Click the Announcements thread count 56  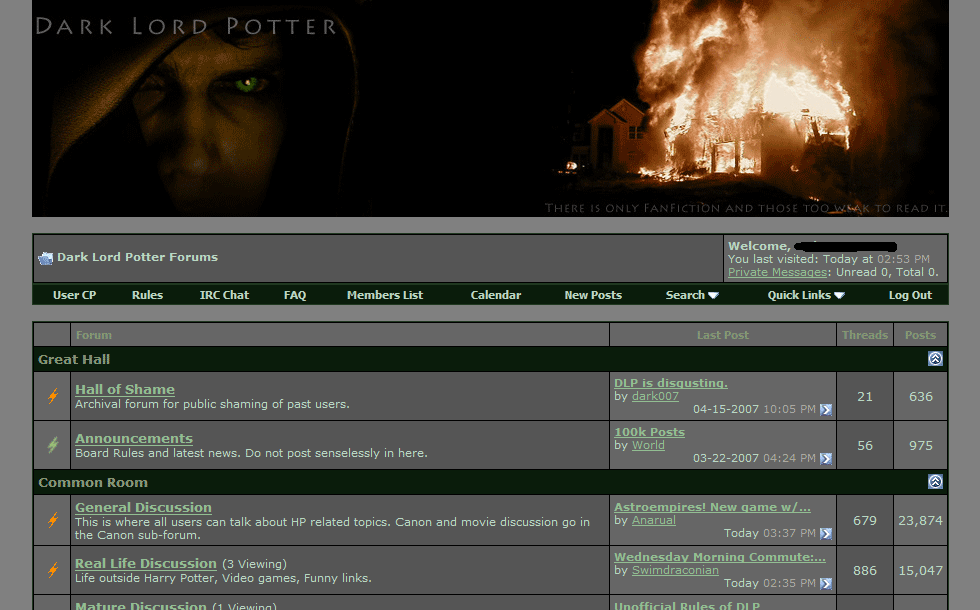point(865,446)
